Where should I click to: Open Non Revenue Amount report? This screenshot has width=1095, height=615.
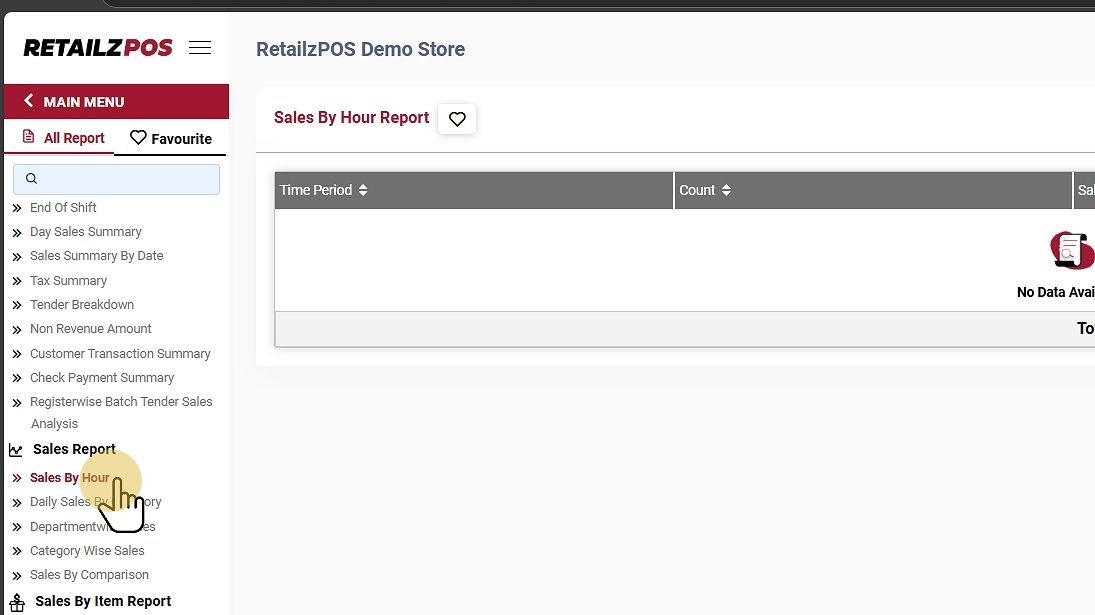coord(91,329)
